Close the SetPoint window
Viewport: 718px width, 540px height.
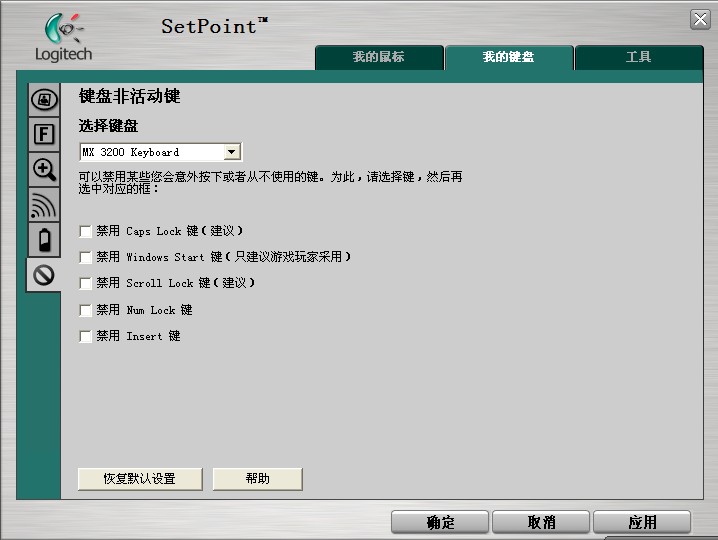700,20
